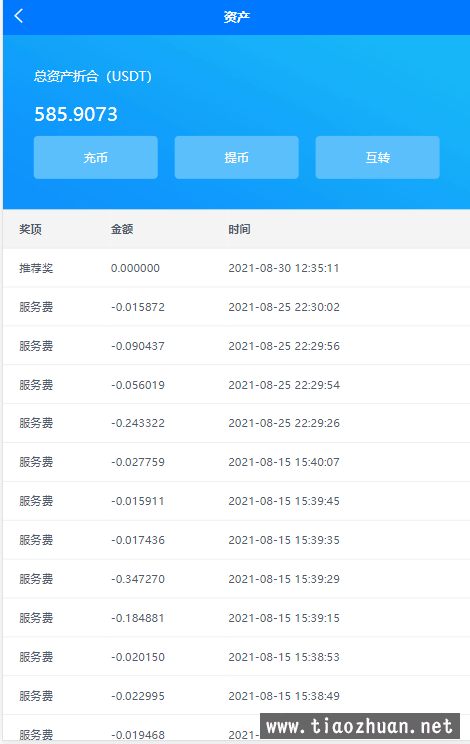Tap the 充币 deposit button
This screenshot has height=744, width=470.
click(x=96, y=158)
